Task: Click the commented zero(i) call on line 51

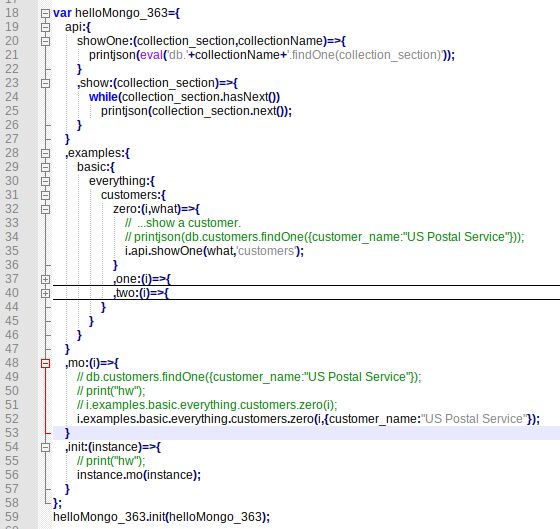Action: pos(207,405)
